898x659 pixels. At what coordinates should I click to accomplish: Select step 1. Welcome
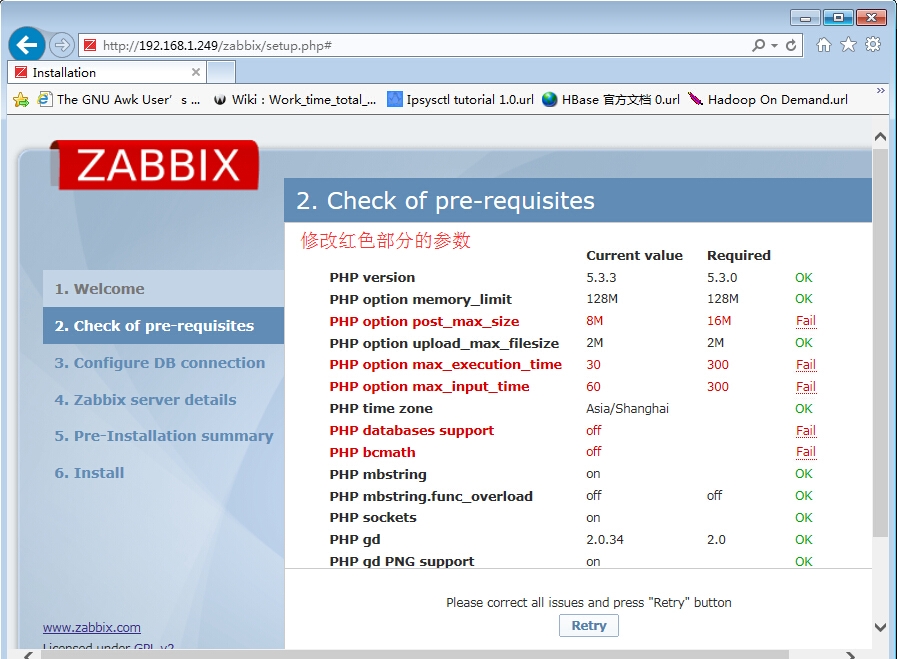coord(163,289)
